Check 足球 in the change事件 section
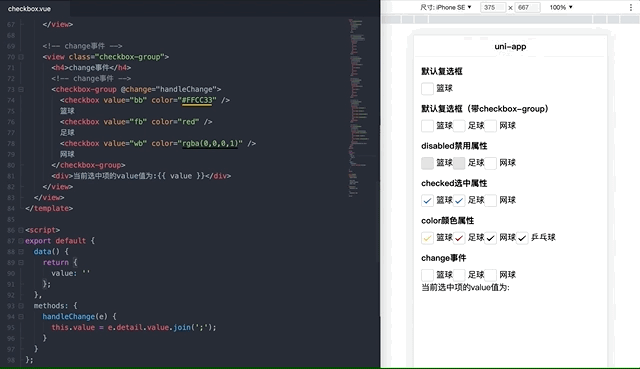The image size is (640, 369). pyautogui.click(x=459, y=275)
